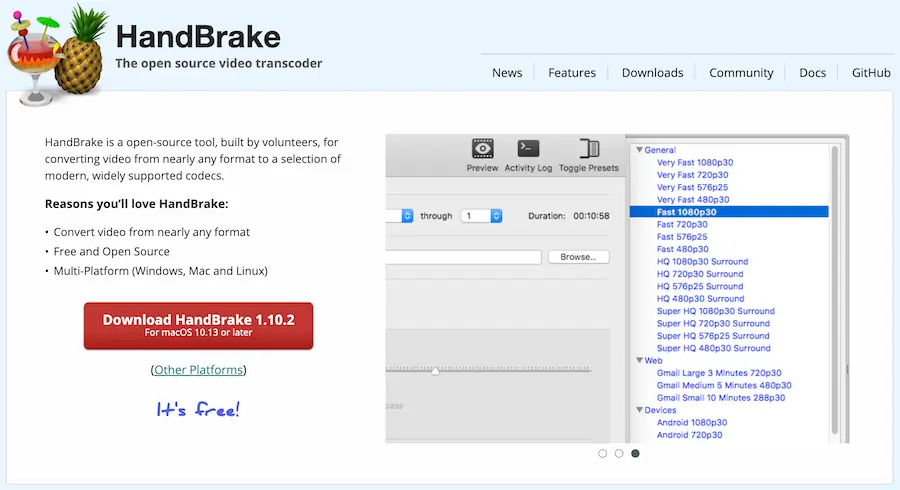Screen dimensions: 900x490
Task: Open the Preview eye icon
Action: [482, 149]
